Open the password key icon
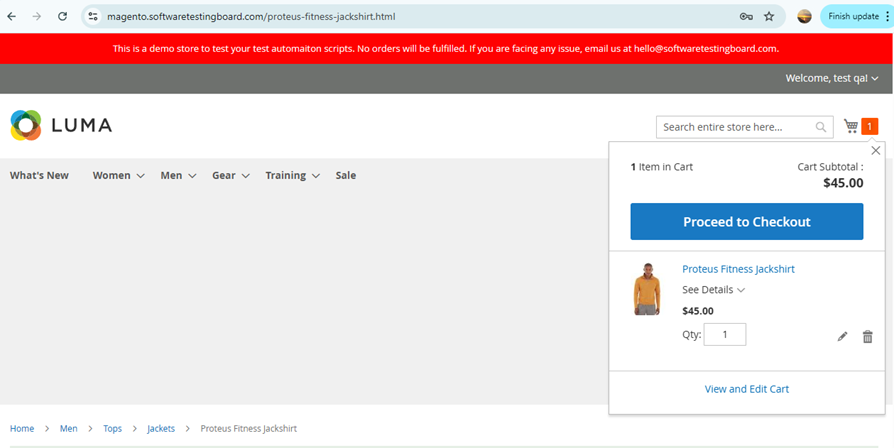This screenshot has height=448, width=894. point(745,16)
